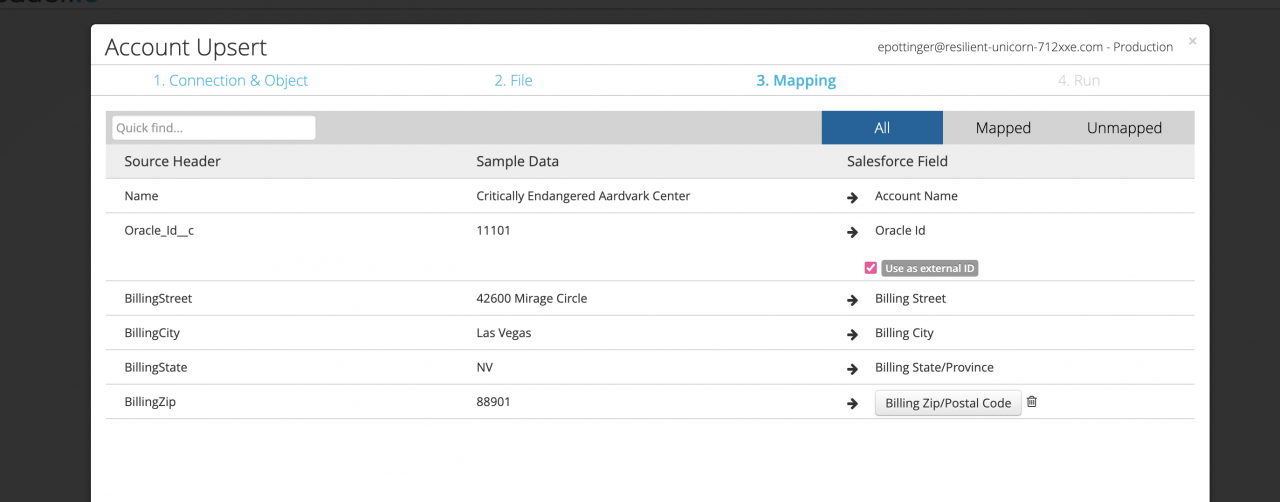1280x502 pixels.
Task: Close the Account Upsert dialog
Action: click(x=1192, y=41)
